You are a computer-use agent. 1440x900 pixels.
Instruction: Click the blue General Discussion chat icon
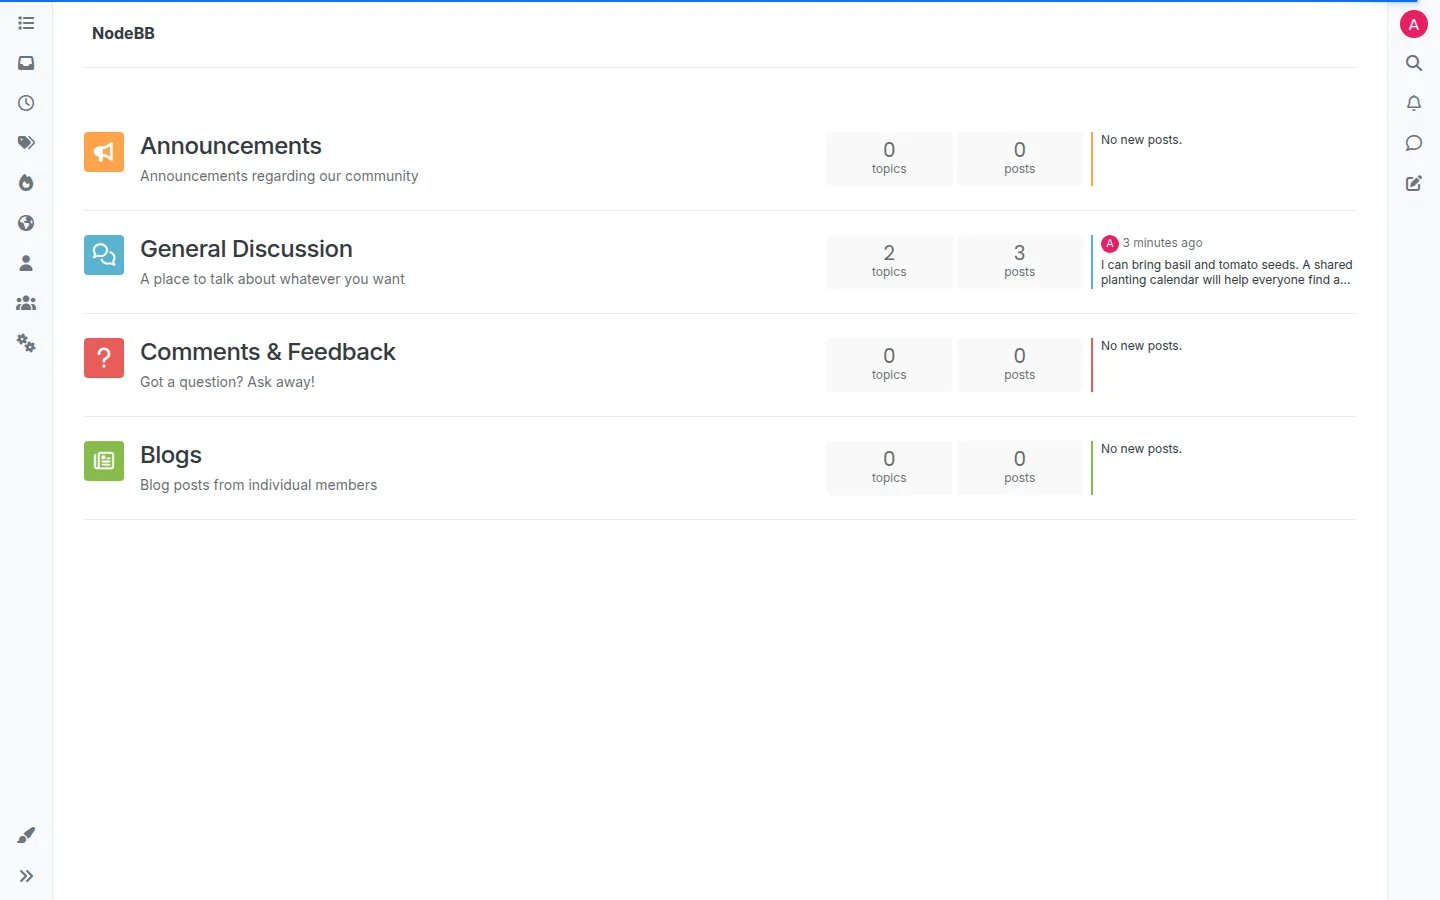(104, 255)
